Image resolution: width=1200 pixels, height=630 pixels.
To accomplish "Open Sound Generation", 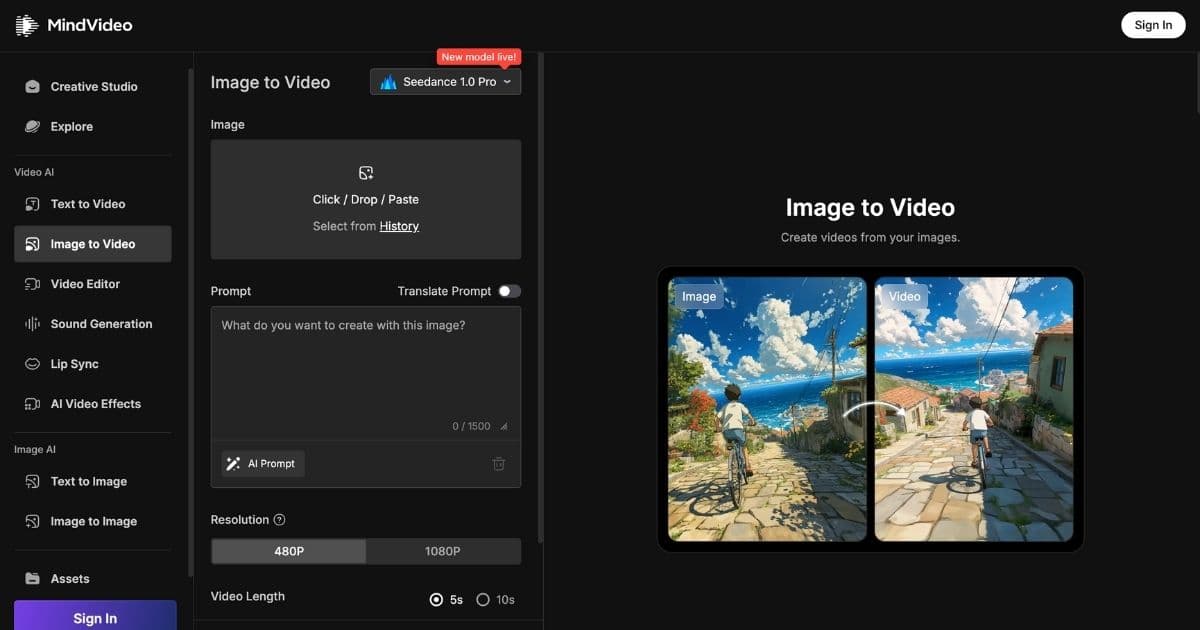I will [101, 324].
